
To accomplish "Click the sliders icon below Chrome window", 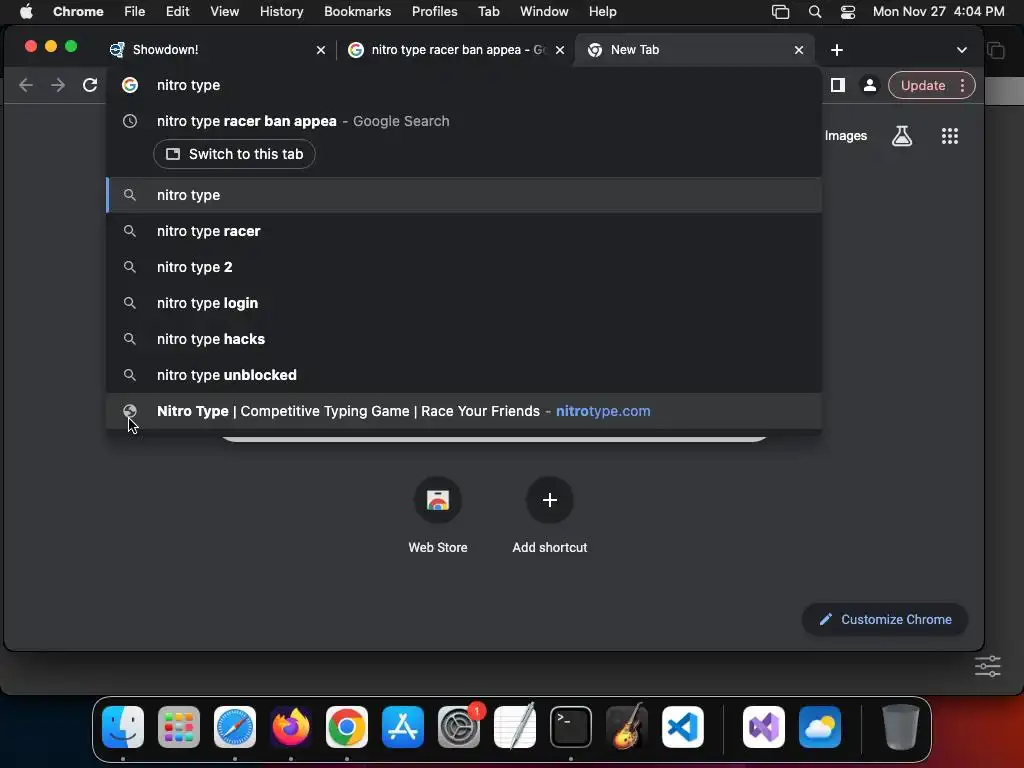I will [987, 667].
